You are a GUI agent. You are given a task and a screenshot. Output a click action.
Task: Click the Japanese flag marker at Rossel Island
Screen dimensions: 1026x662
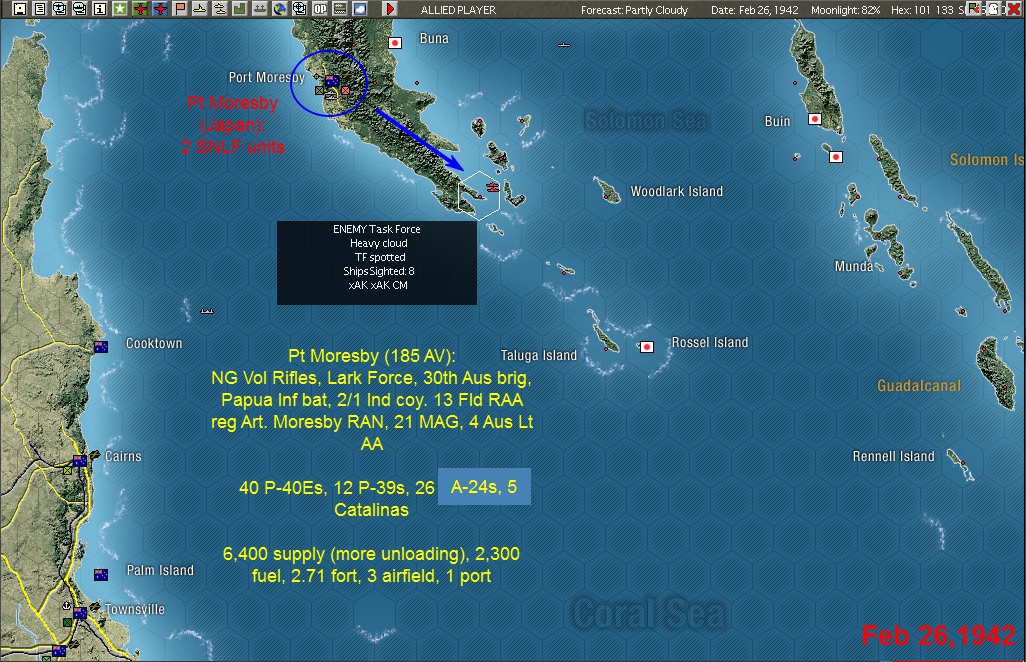(646, 346)
